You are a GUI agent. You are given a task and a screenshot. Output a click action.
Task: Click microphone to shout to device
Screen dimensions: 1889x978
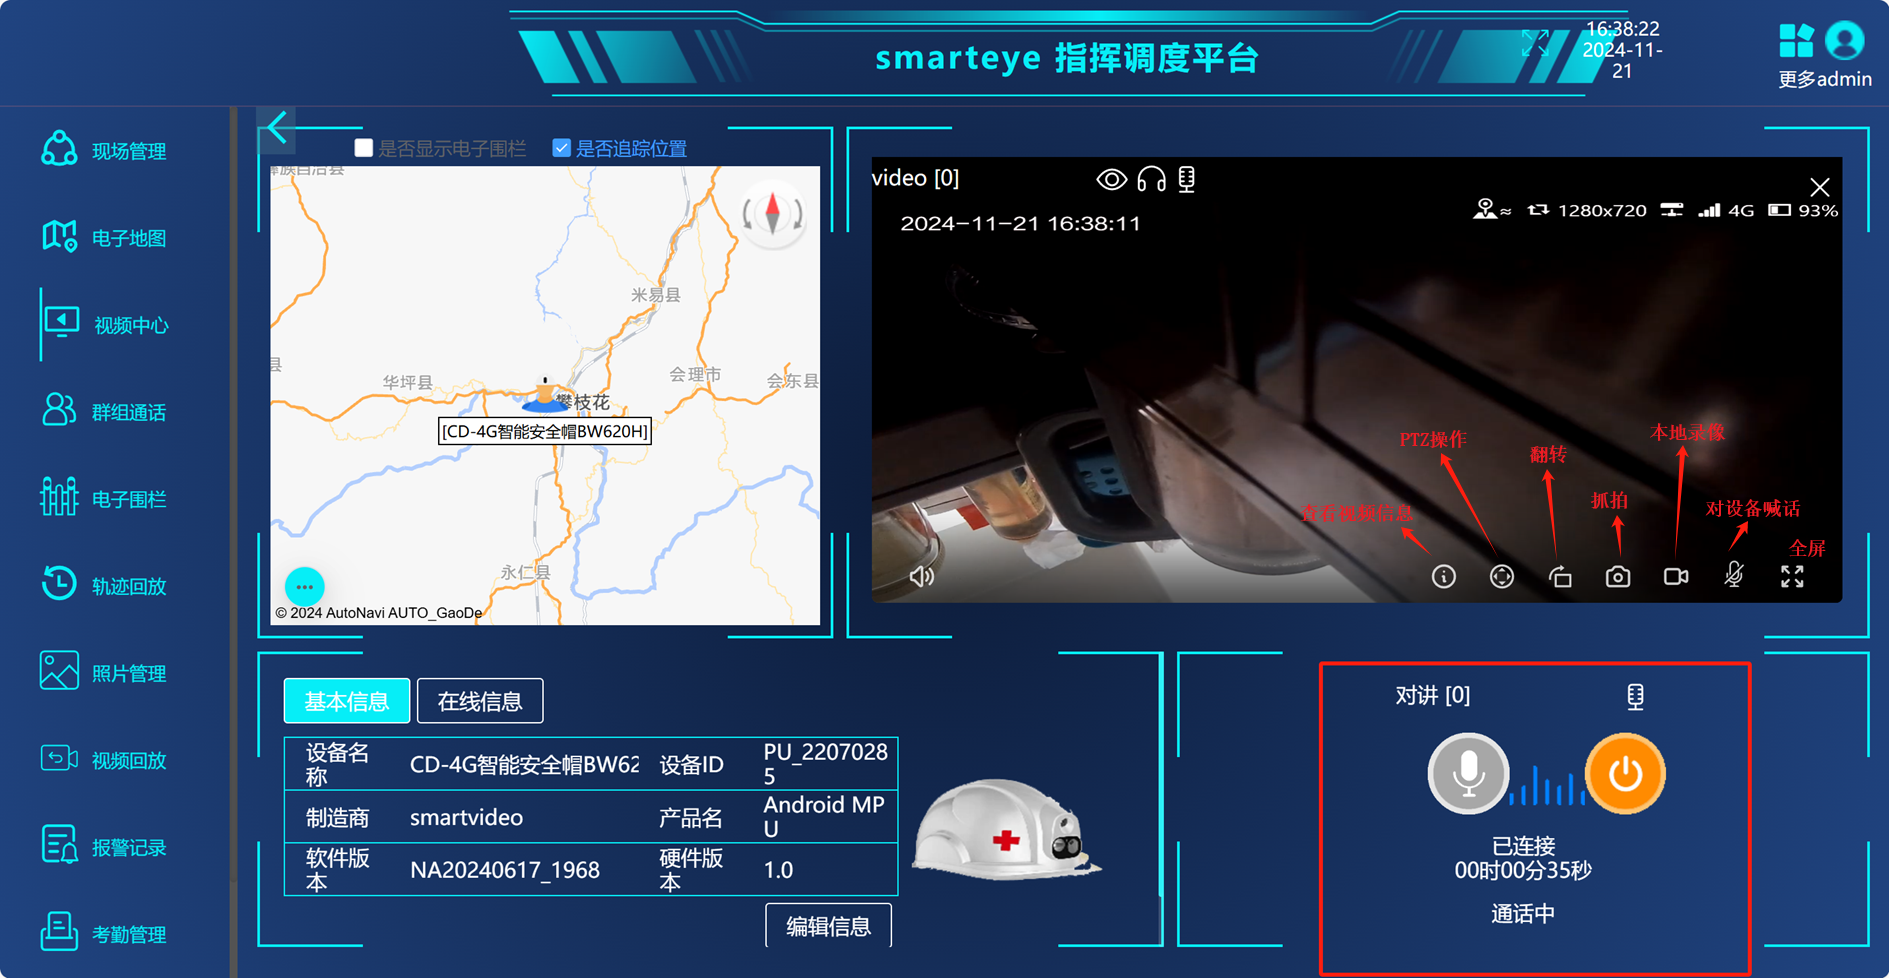click(1734, 575)
